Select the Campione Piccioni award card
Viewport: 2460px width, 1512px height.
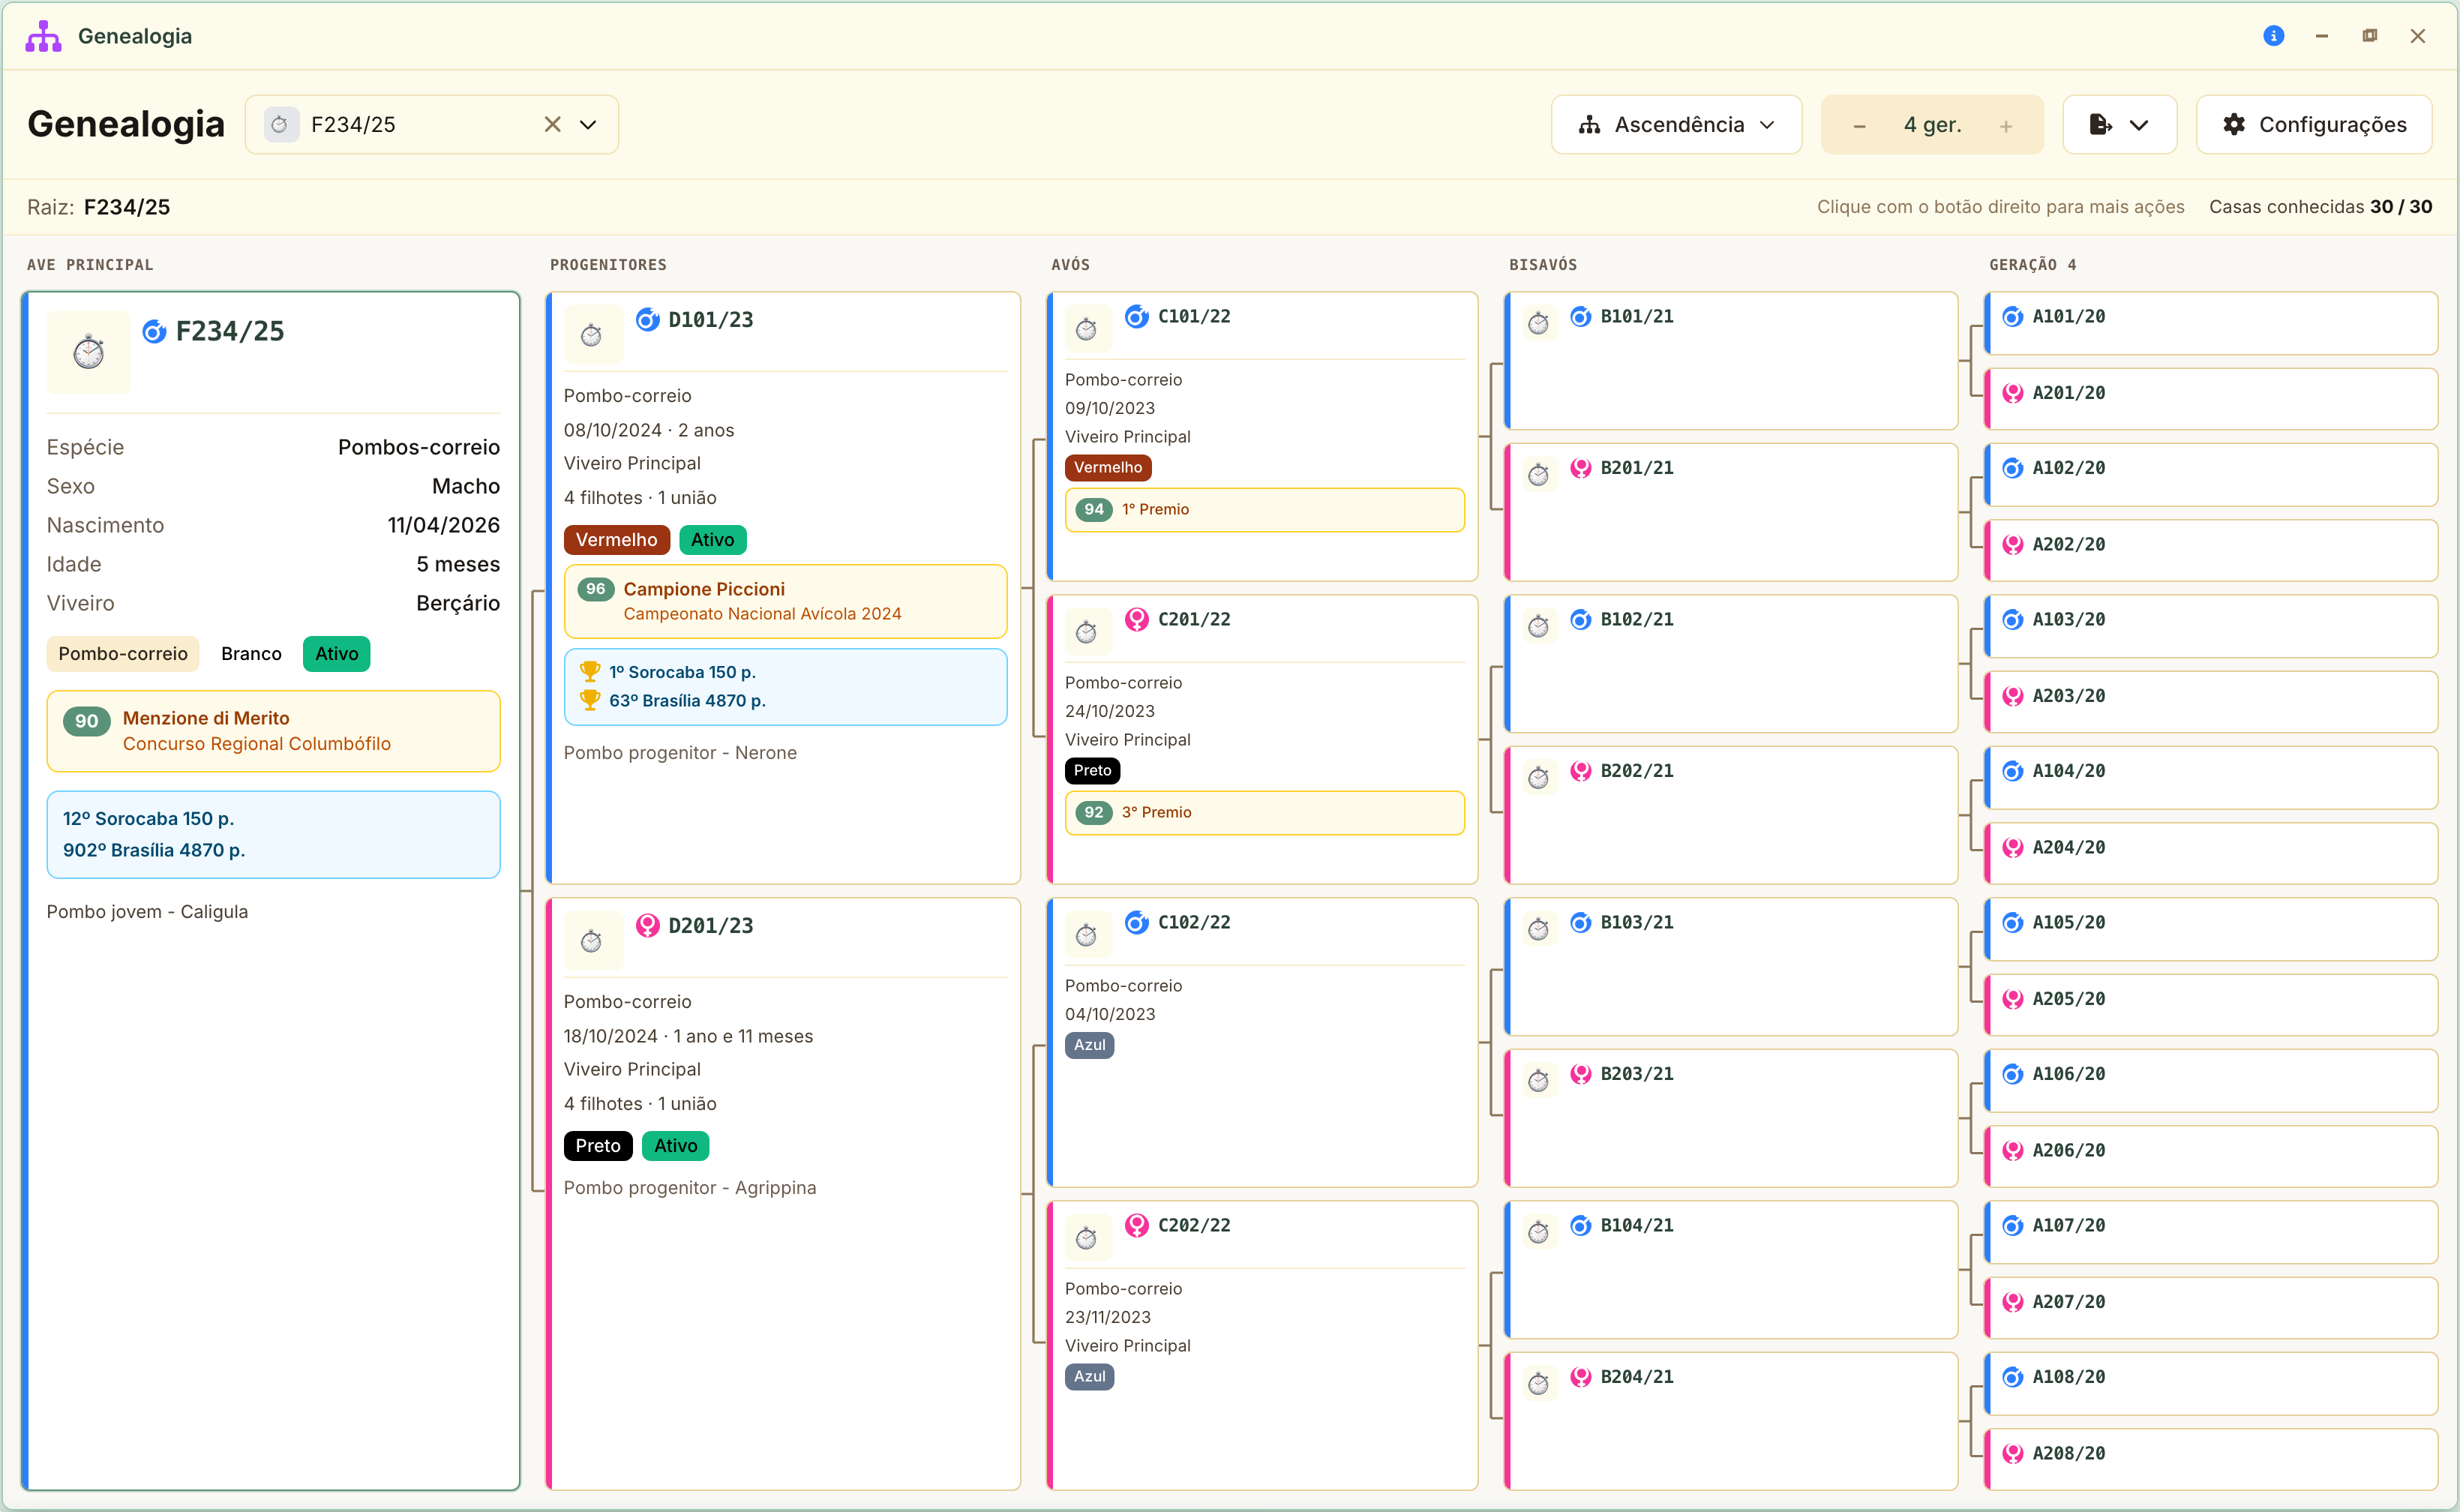point(786,601)
